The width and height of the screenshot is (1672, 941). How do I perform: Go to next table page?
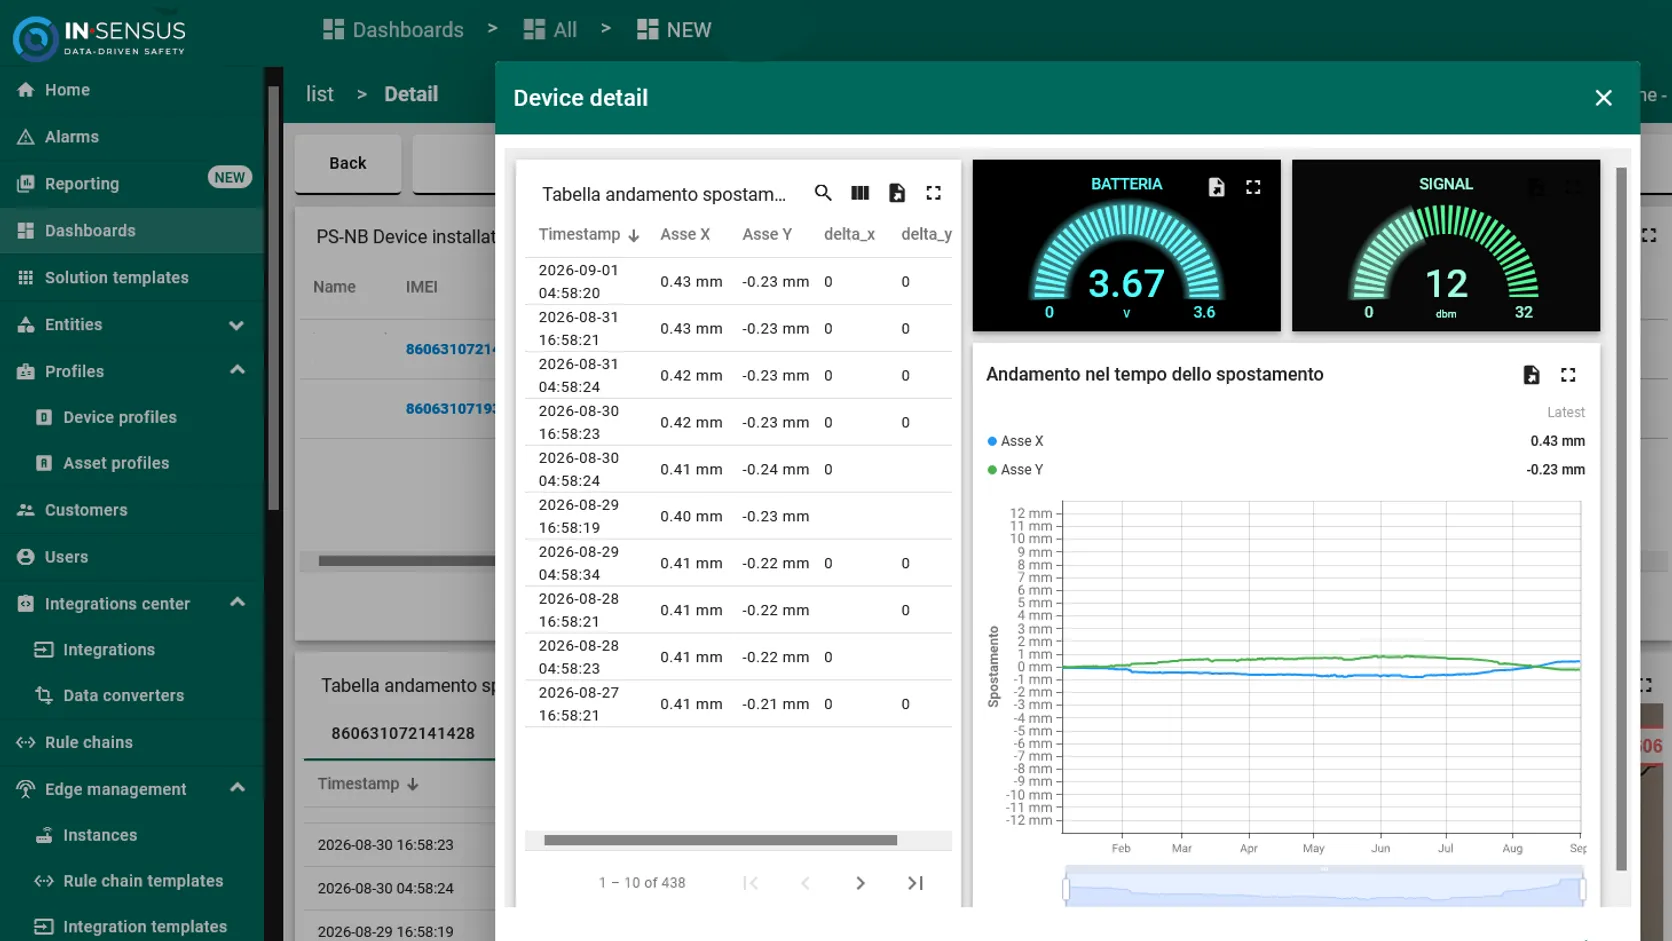[x=860, y=883]
